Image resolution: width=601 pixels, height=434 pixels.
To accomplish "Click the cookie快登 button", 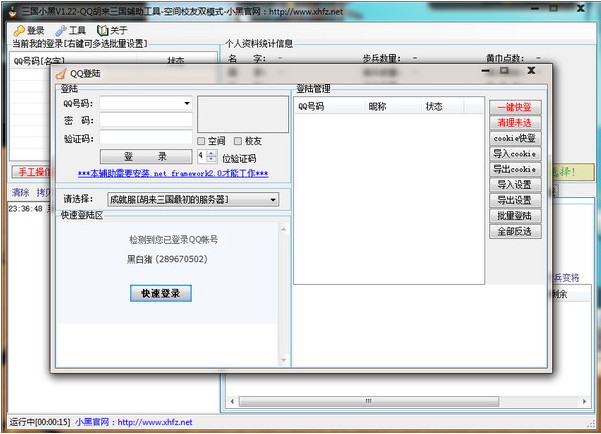I will tap(515, 138).
